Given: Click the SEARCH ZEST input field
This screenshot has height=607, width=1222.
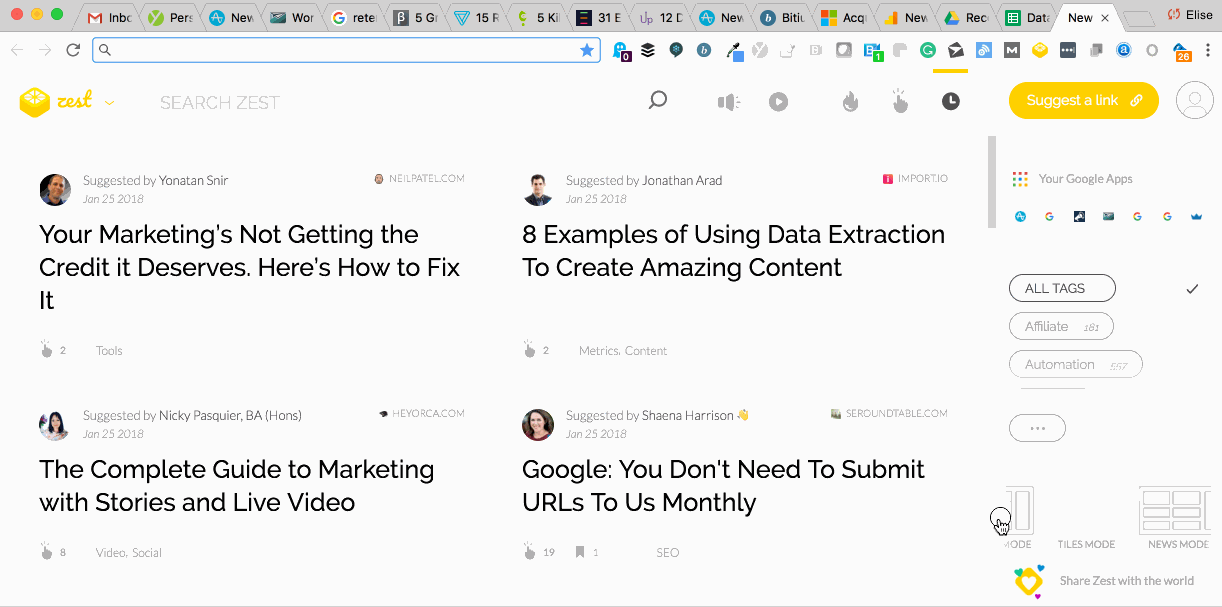Looking at the screenshot, I should (220, 102).
